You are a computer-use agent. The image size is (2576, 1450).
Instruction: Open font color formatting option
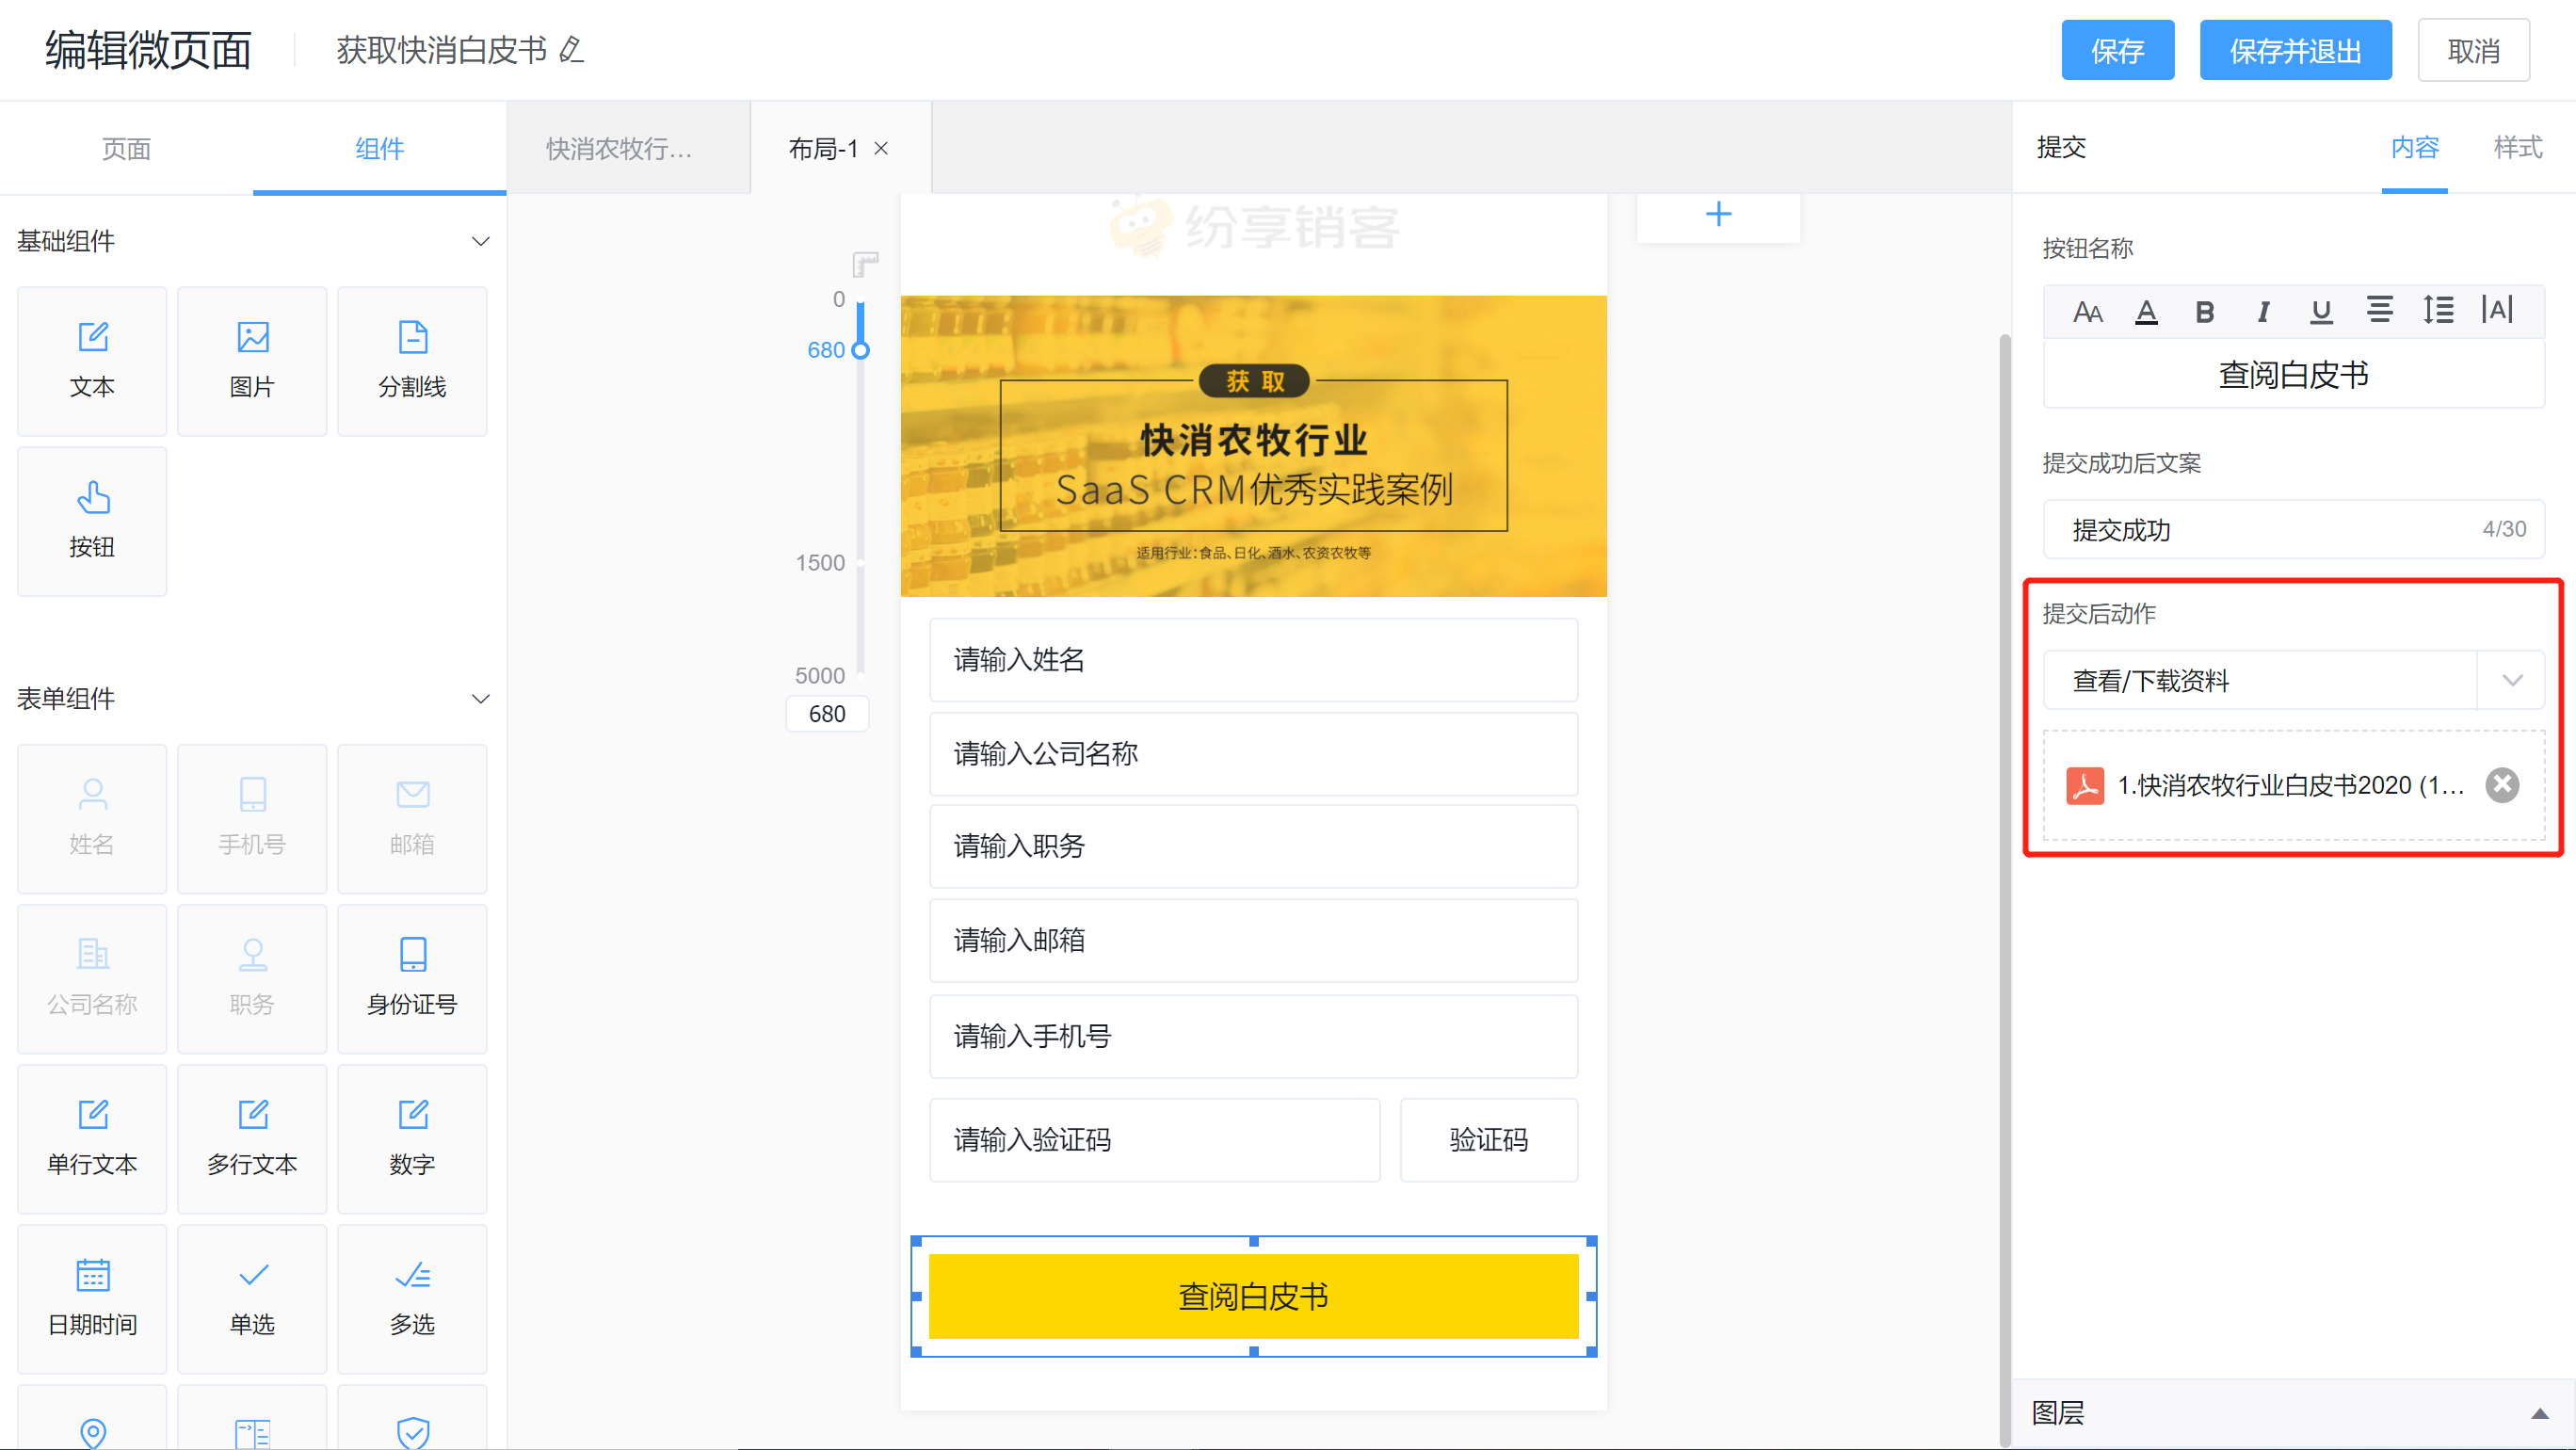click(x=2146, y=312)
